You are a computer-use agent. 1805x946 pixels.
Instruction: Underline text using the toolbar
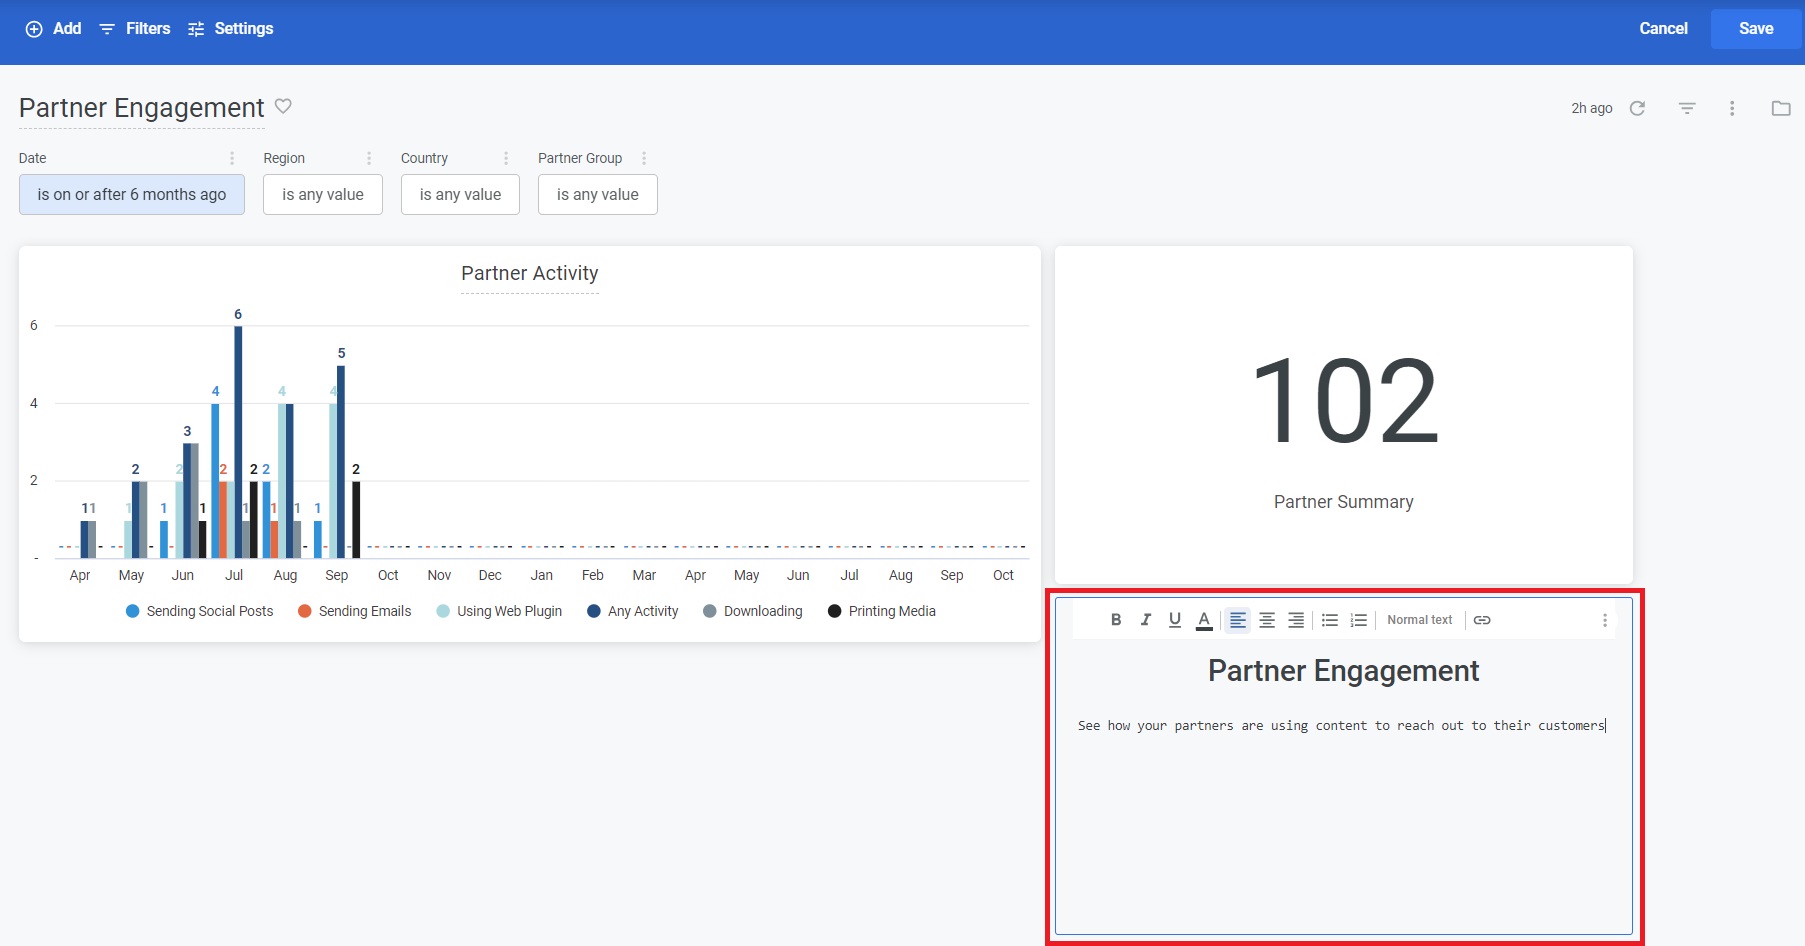coord(1175,620)
